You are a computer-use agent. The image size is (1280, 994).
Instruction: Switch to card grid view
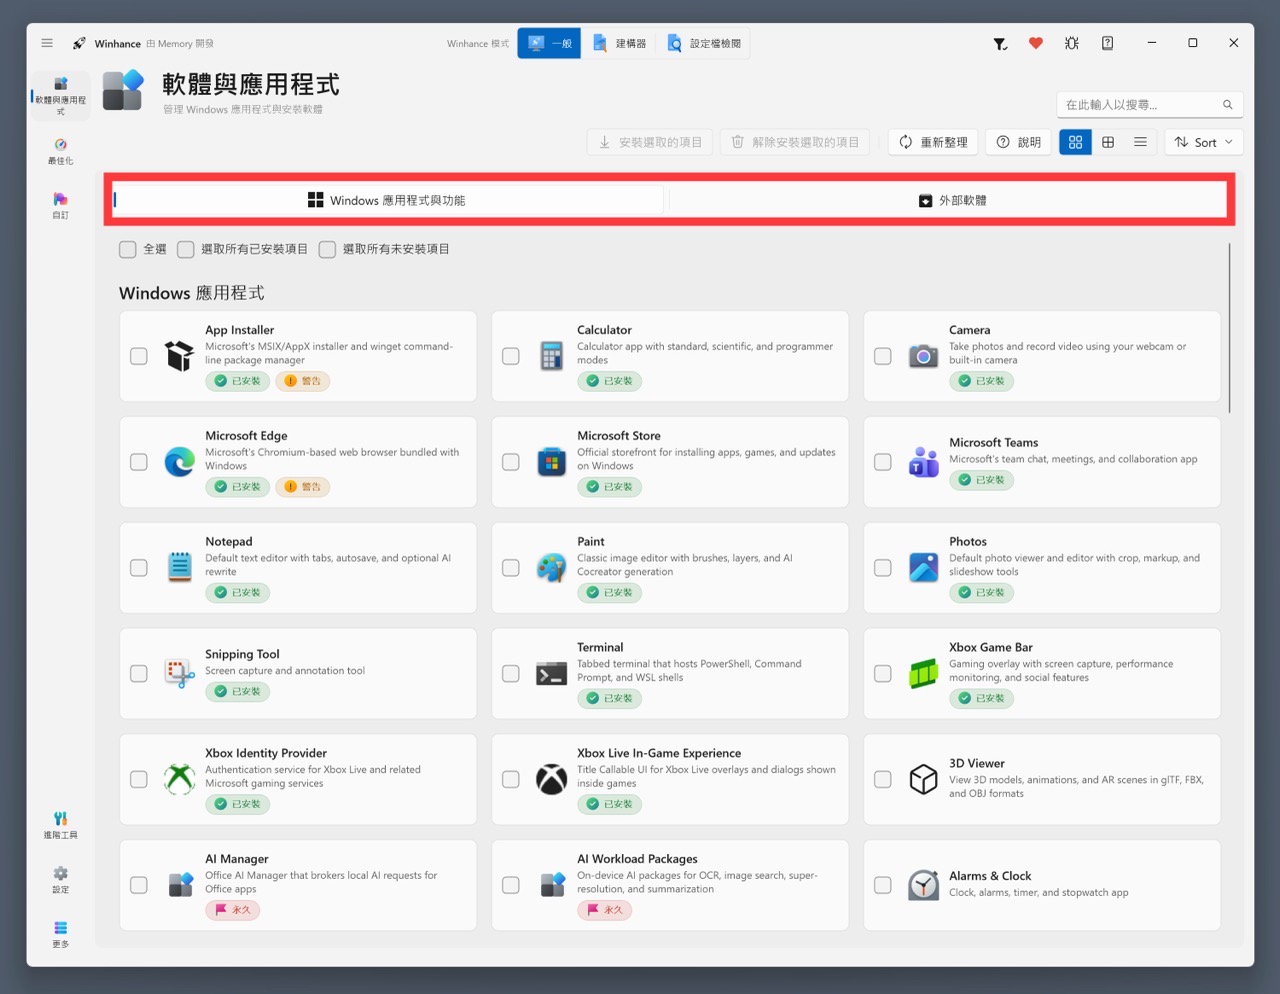tap(1075, 142)
